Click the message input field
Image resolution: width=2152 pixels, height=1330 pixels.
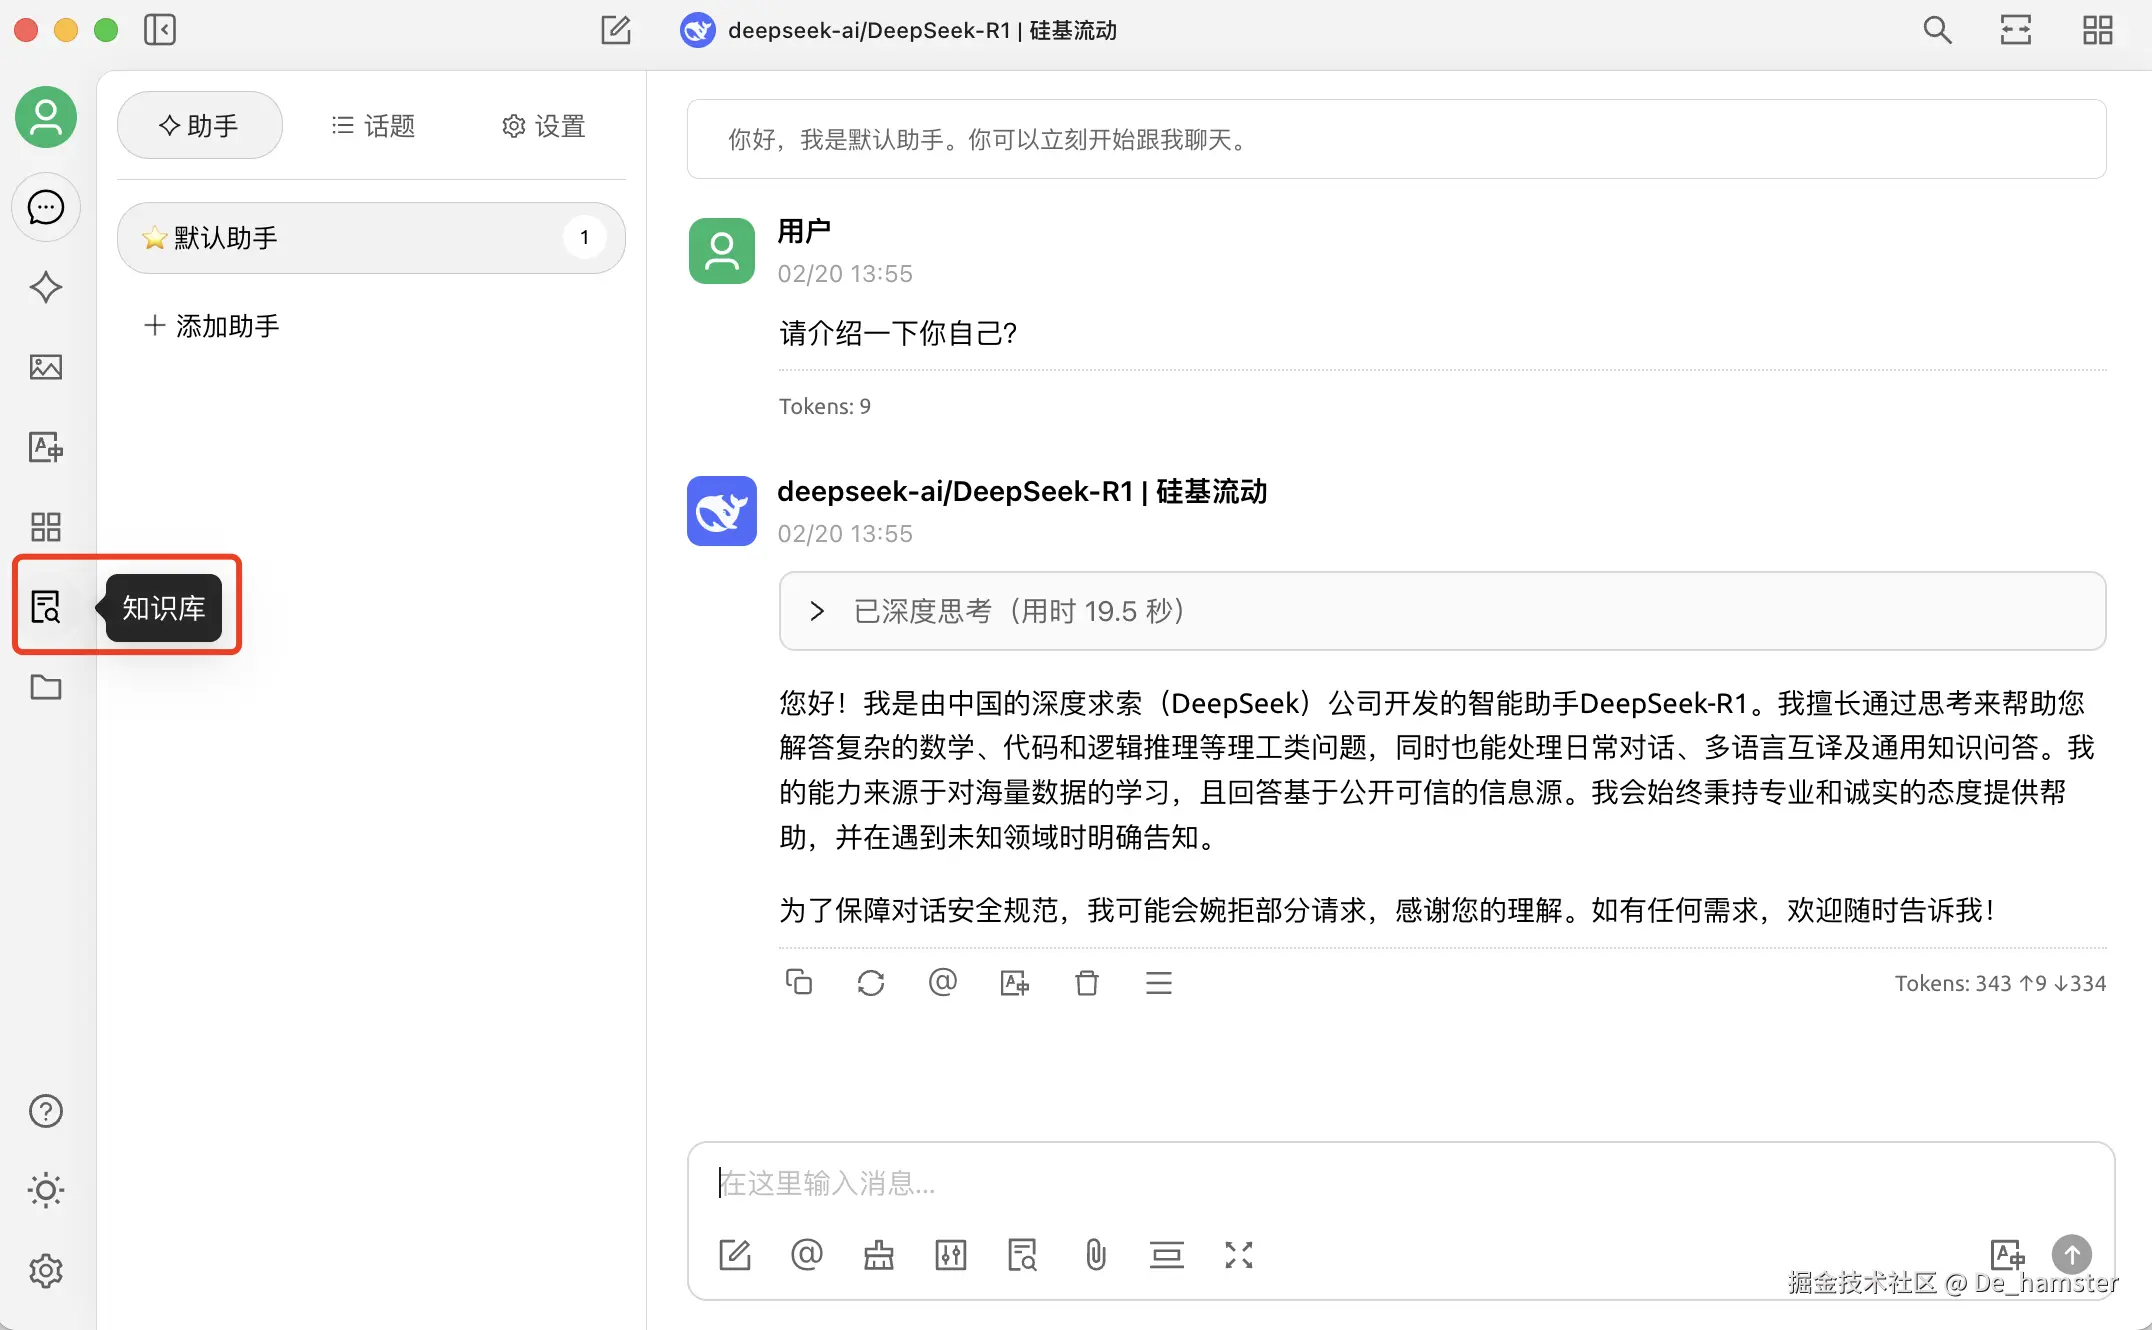[1400, 1183]
